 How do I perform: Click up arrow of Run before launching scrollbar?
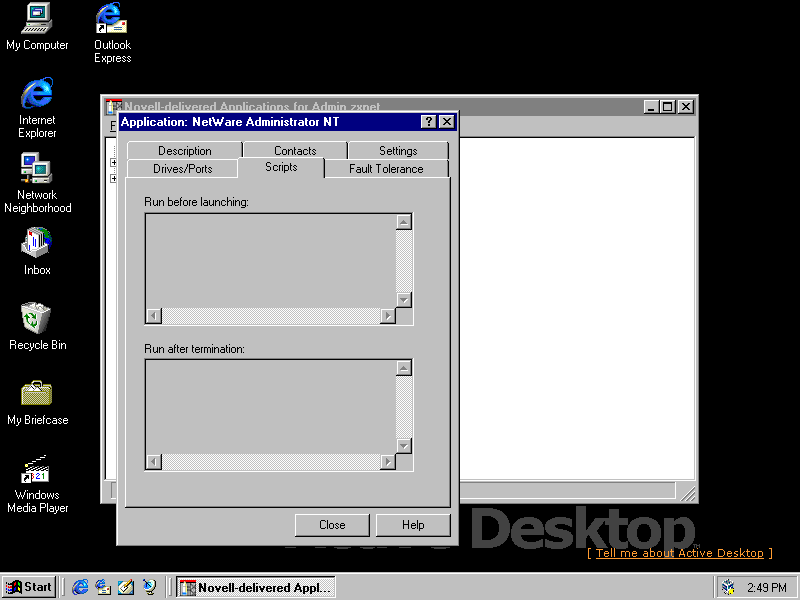[x=404, y=222]
